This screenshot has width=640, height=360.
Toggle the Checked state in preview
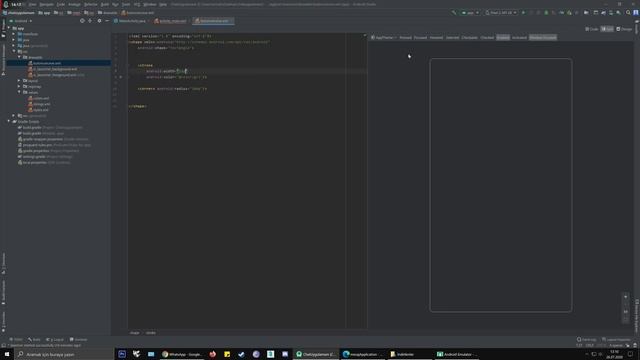(487, 38)
